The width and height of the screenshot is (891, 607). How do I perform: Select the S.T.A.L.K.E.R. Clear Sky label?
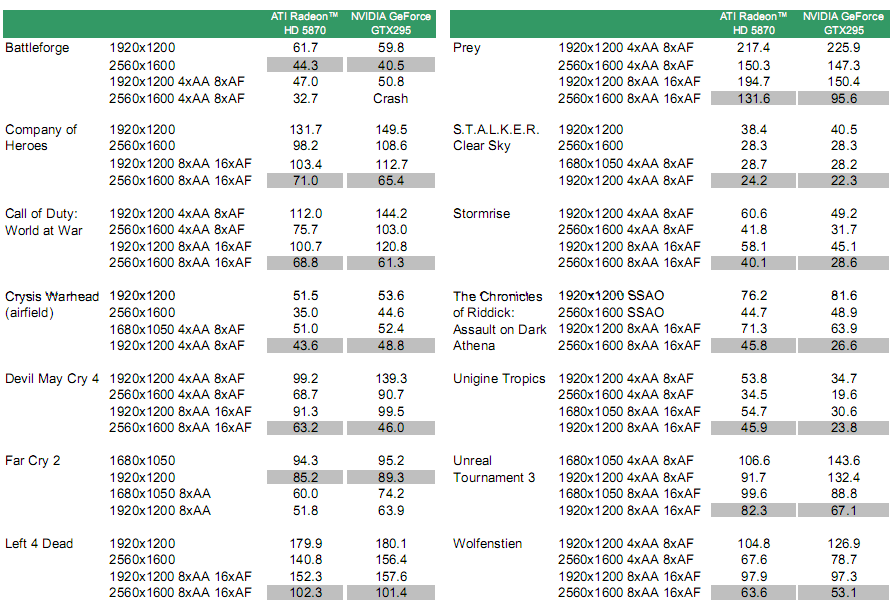(496, 138)
